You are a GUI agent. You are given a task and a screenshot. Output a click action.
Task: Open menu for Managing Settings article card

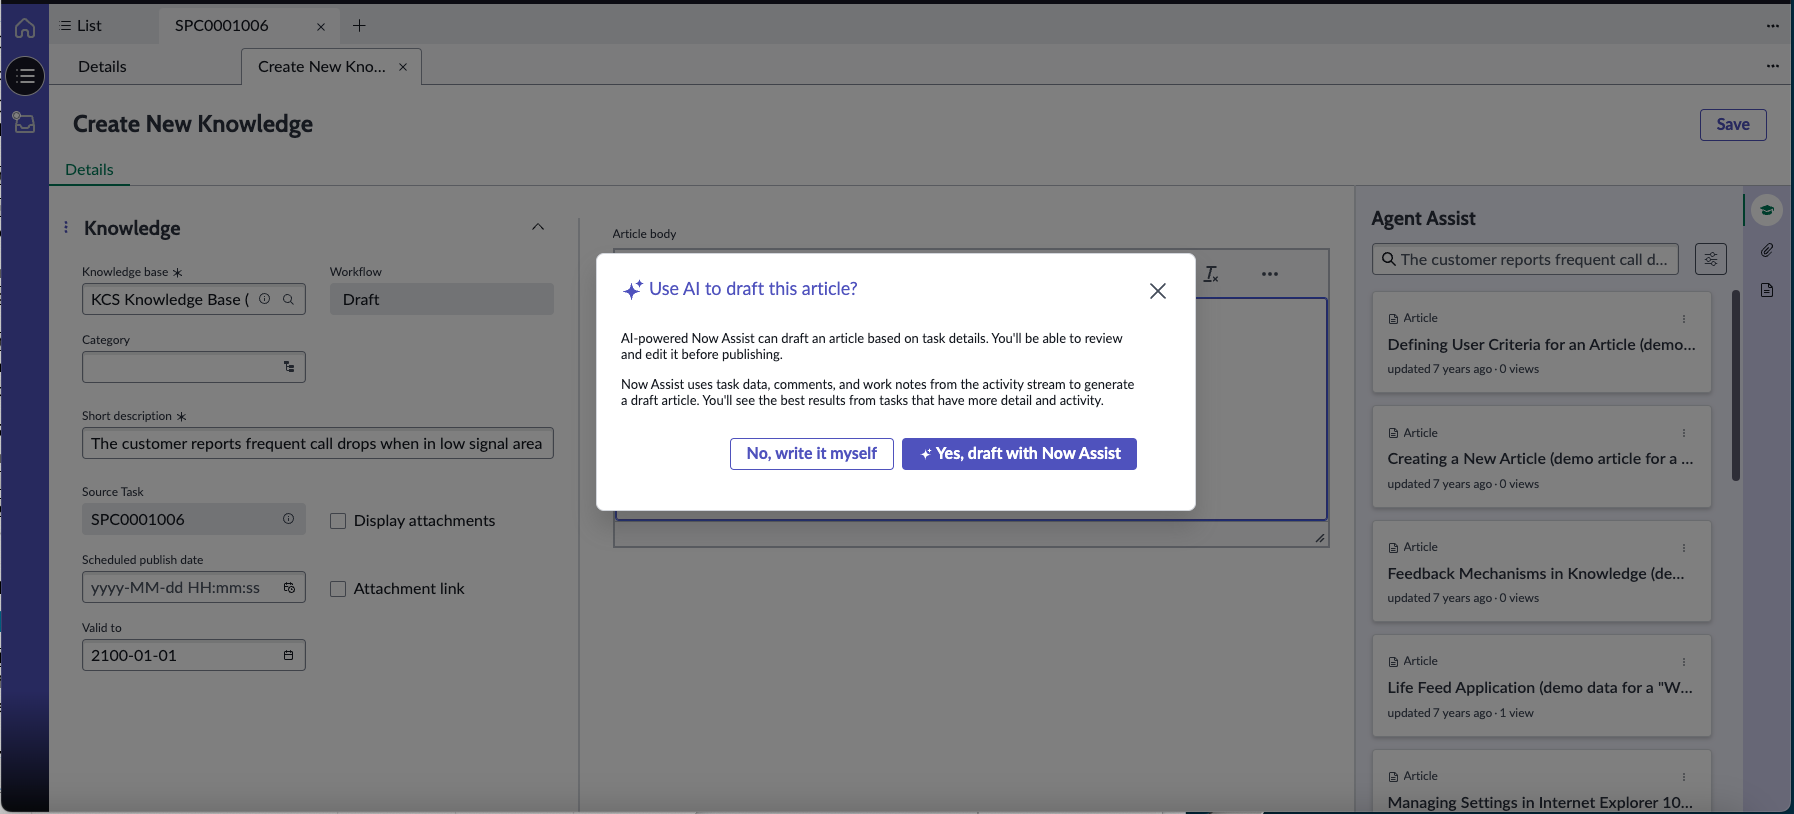pos(1684,777)
